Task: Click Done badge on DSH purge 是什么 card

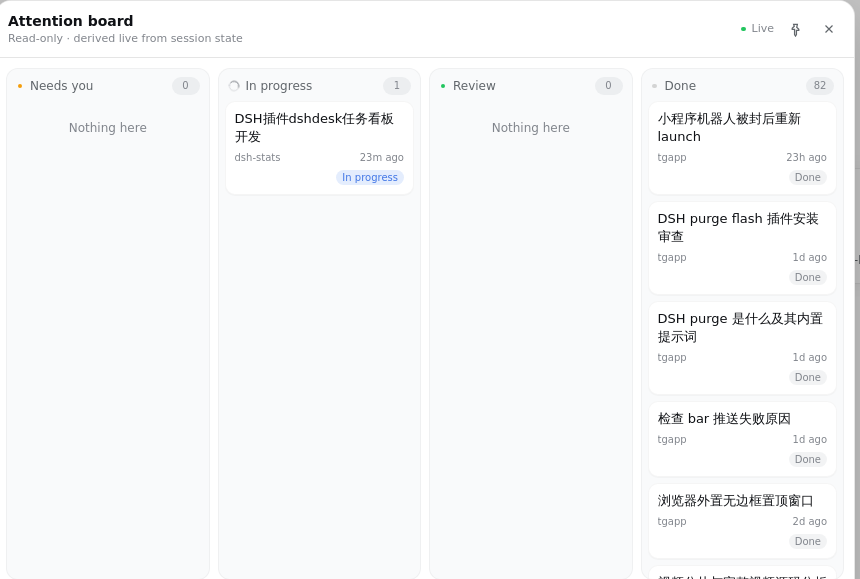Action: point(807,377)
